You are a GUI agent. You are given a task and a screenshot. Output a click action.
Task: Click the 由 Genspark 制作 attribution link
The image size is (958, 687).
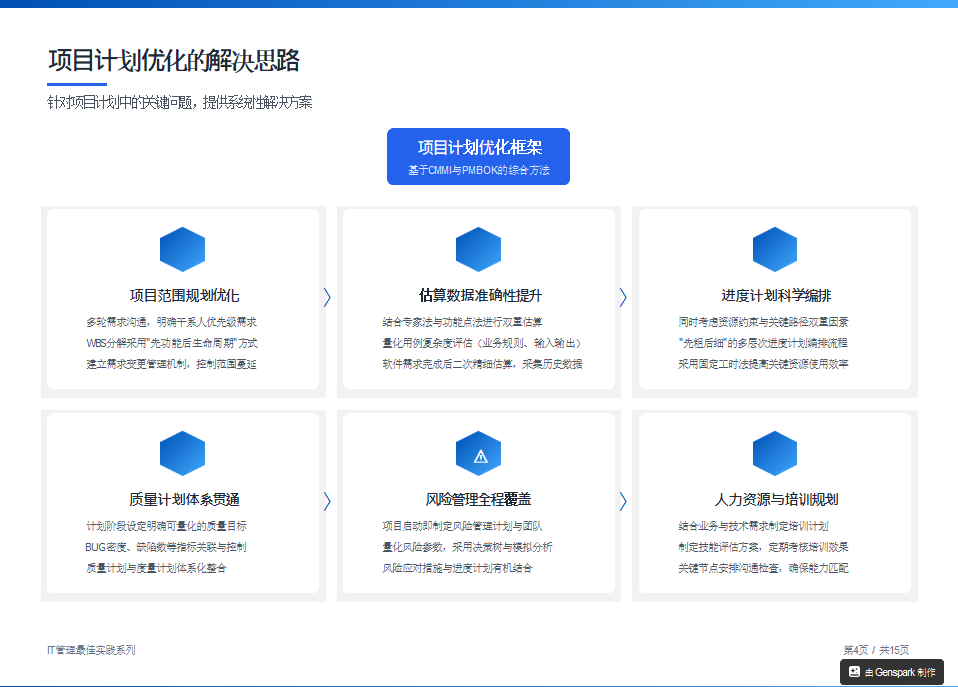pos(893,672)
